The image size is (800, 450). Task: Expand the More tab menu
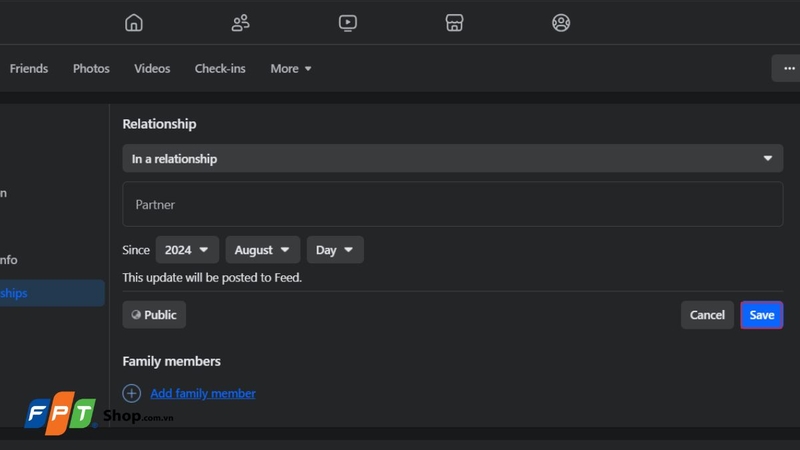pyautogui.click(x=291, y=68)
